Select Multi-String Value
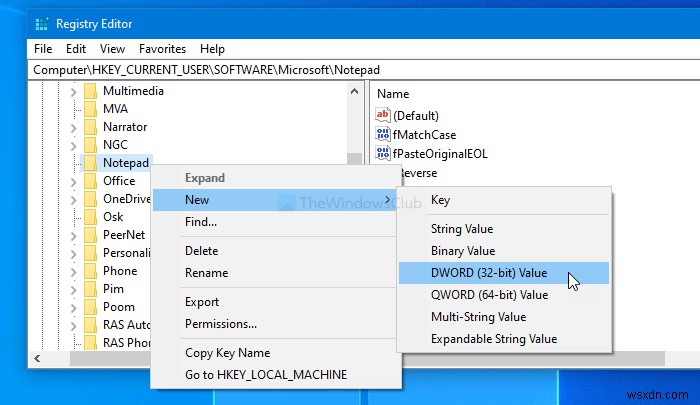The image size is (700, 405). (504, 317)
